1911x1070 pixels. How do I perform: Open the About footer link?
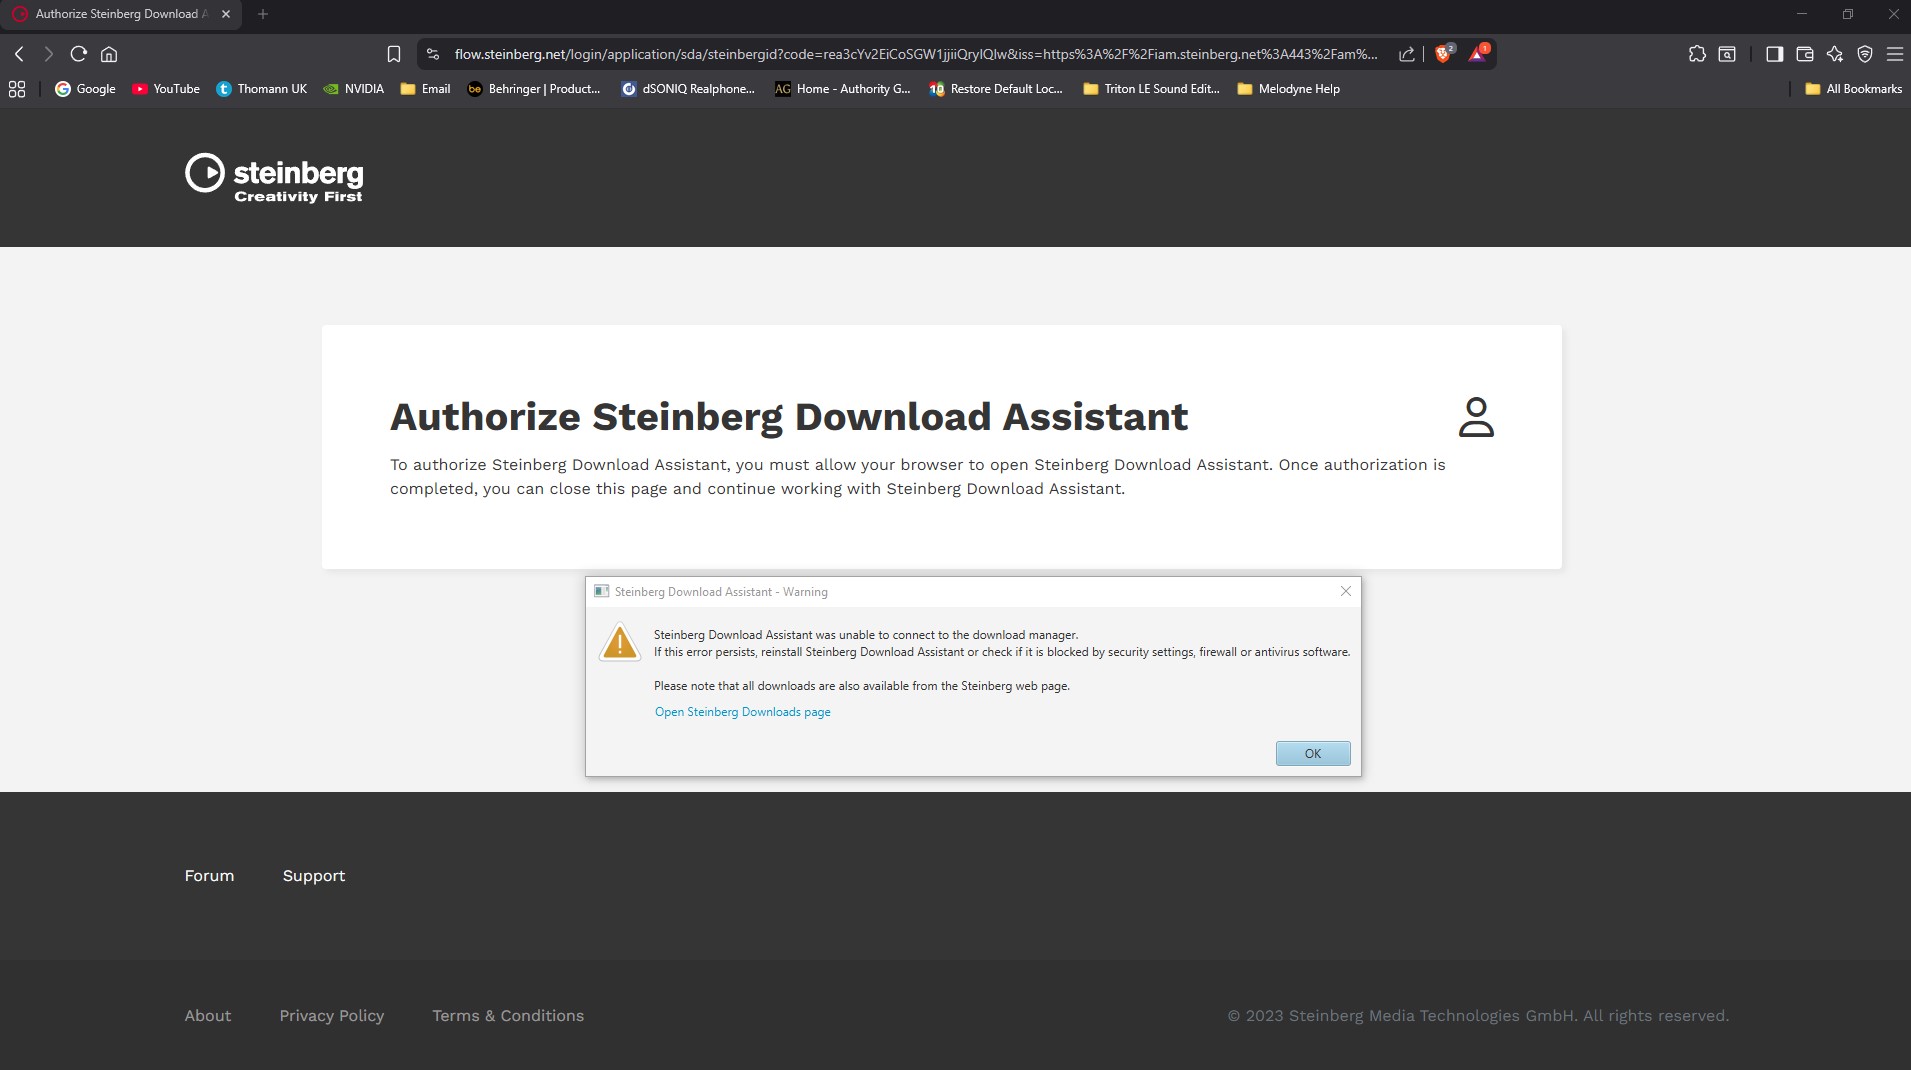pyautogui.click(x=208, y=1015)
